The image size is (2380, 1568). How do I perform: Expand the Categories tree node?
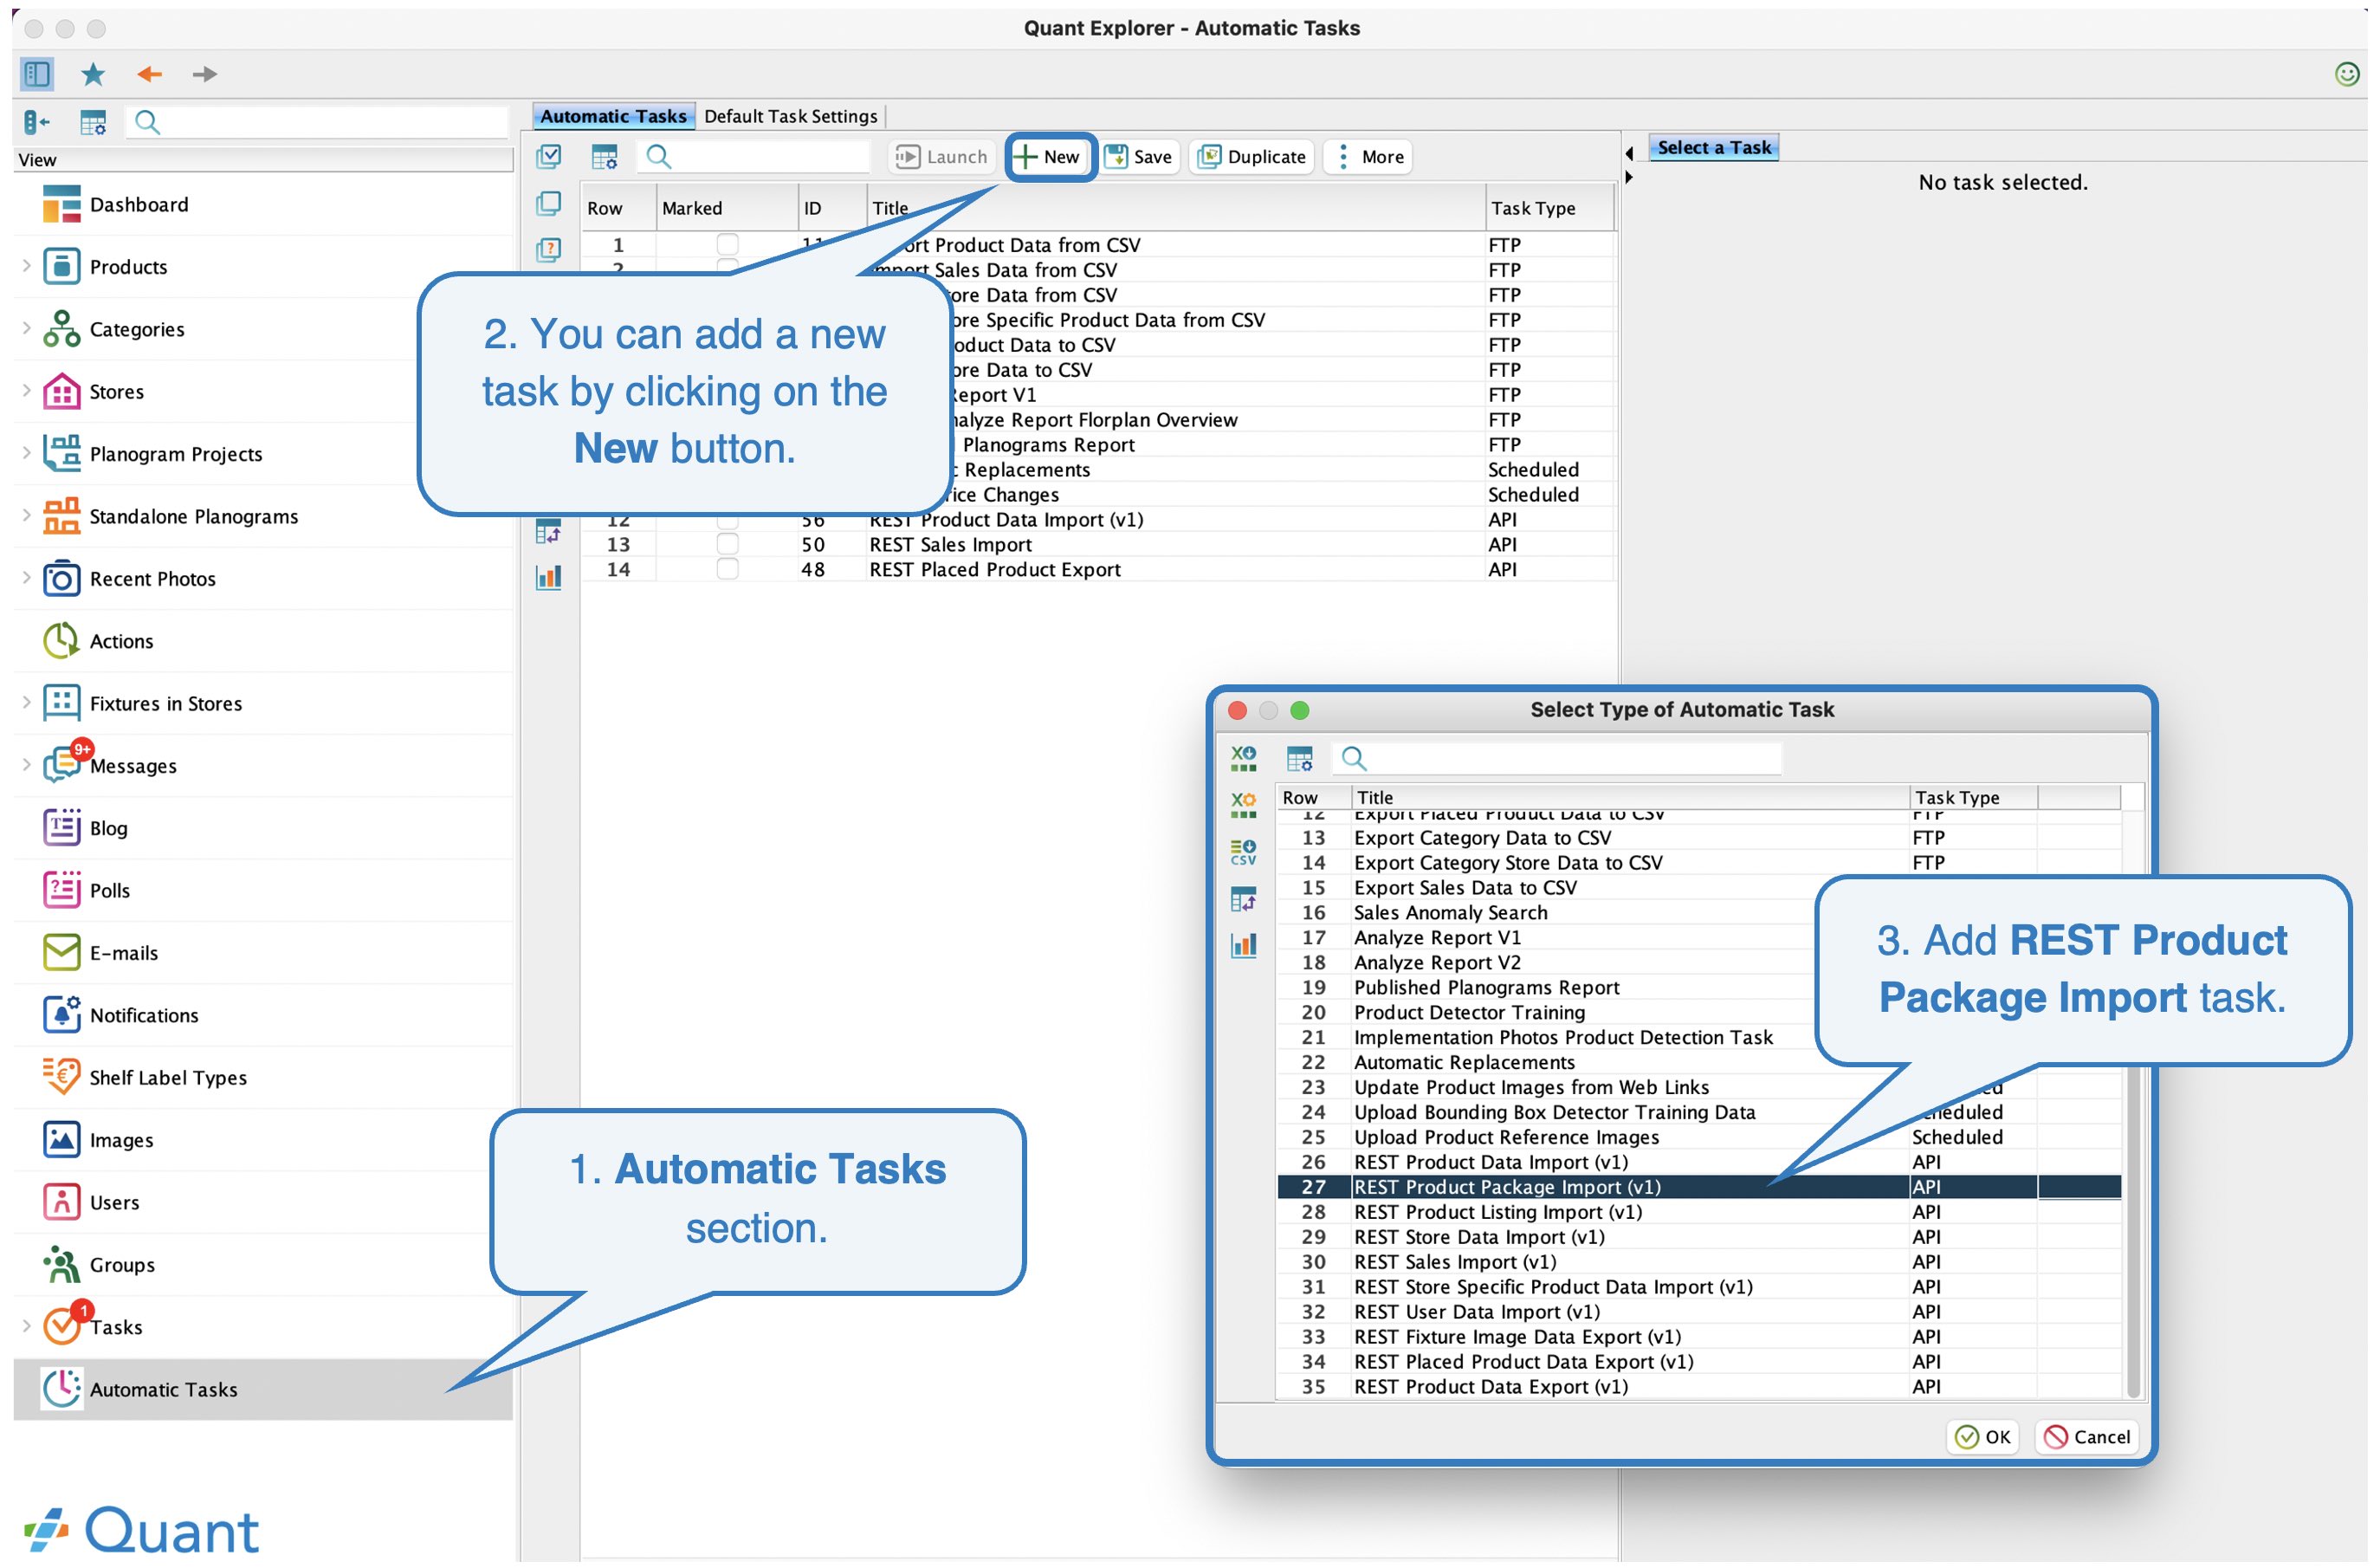pos(27,328)
